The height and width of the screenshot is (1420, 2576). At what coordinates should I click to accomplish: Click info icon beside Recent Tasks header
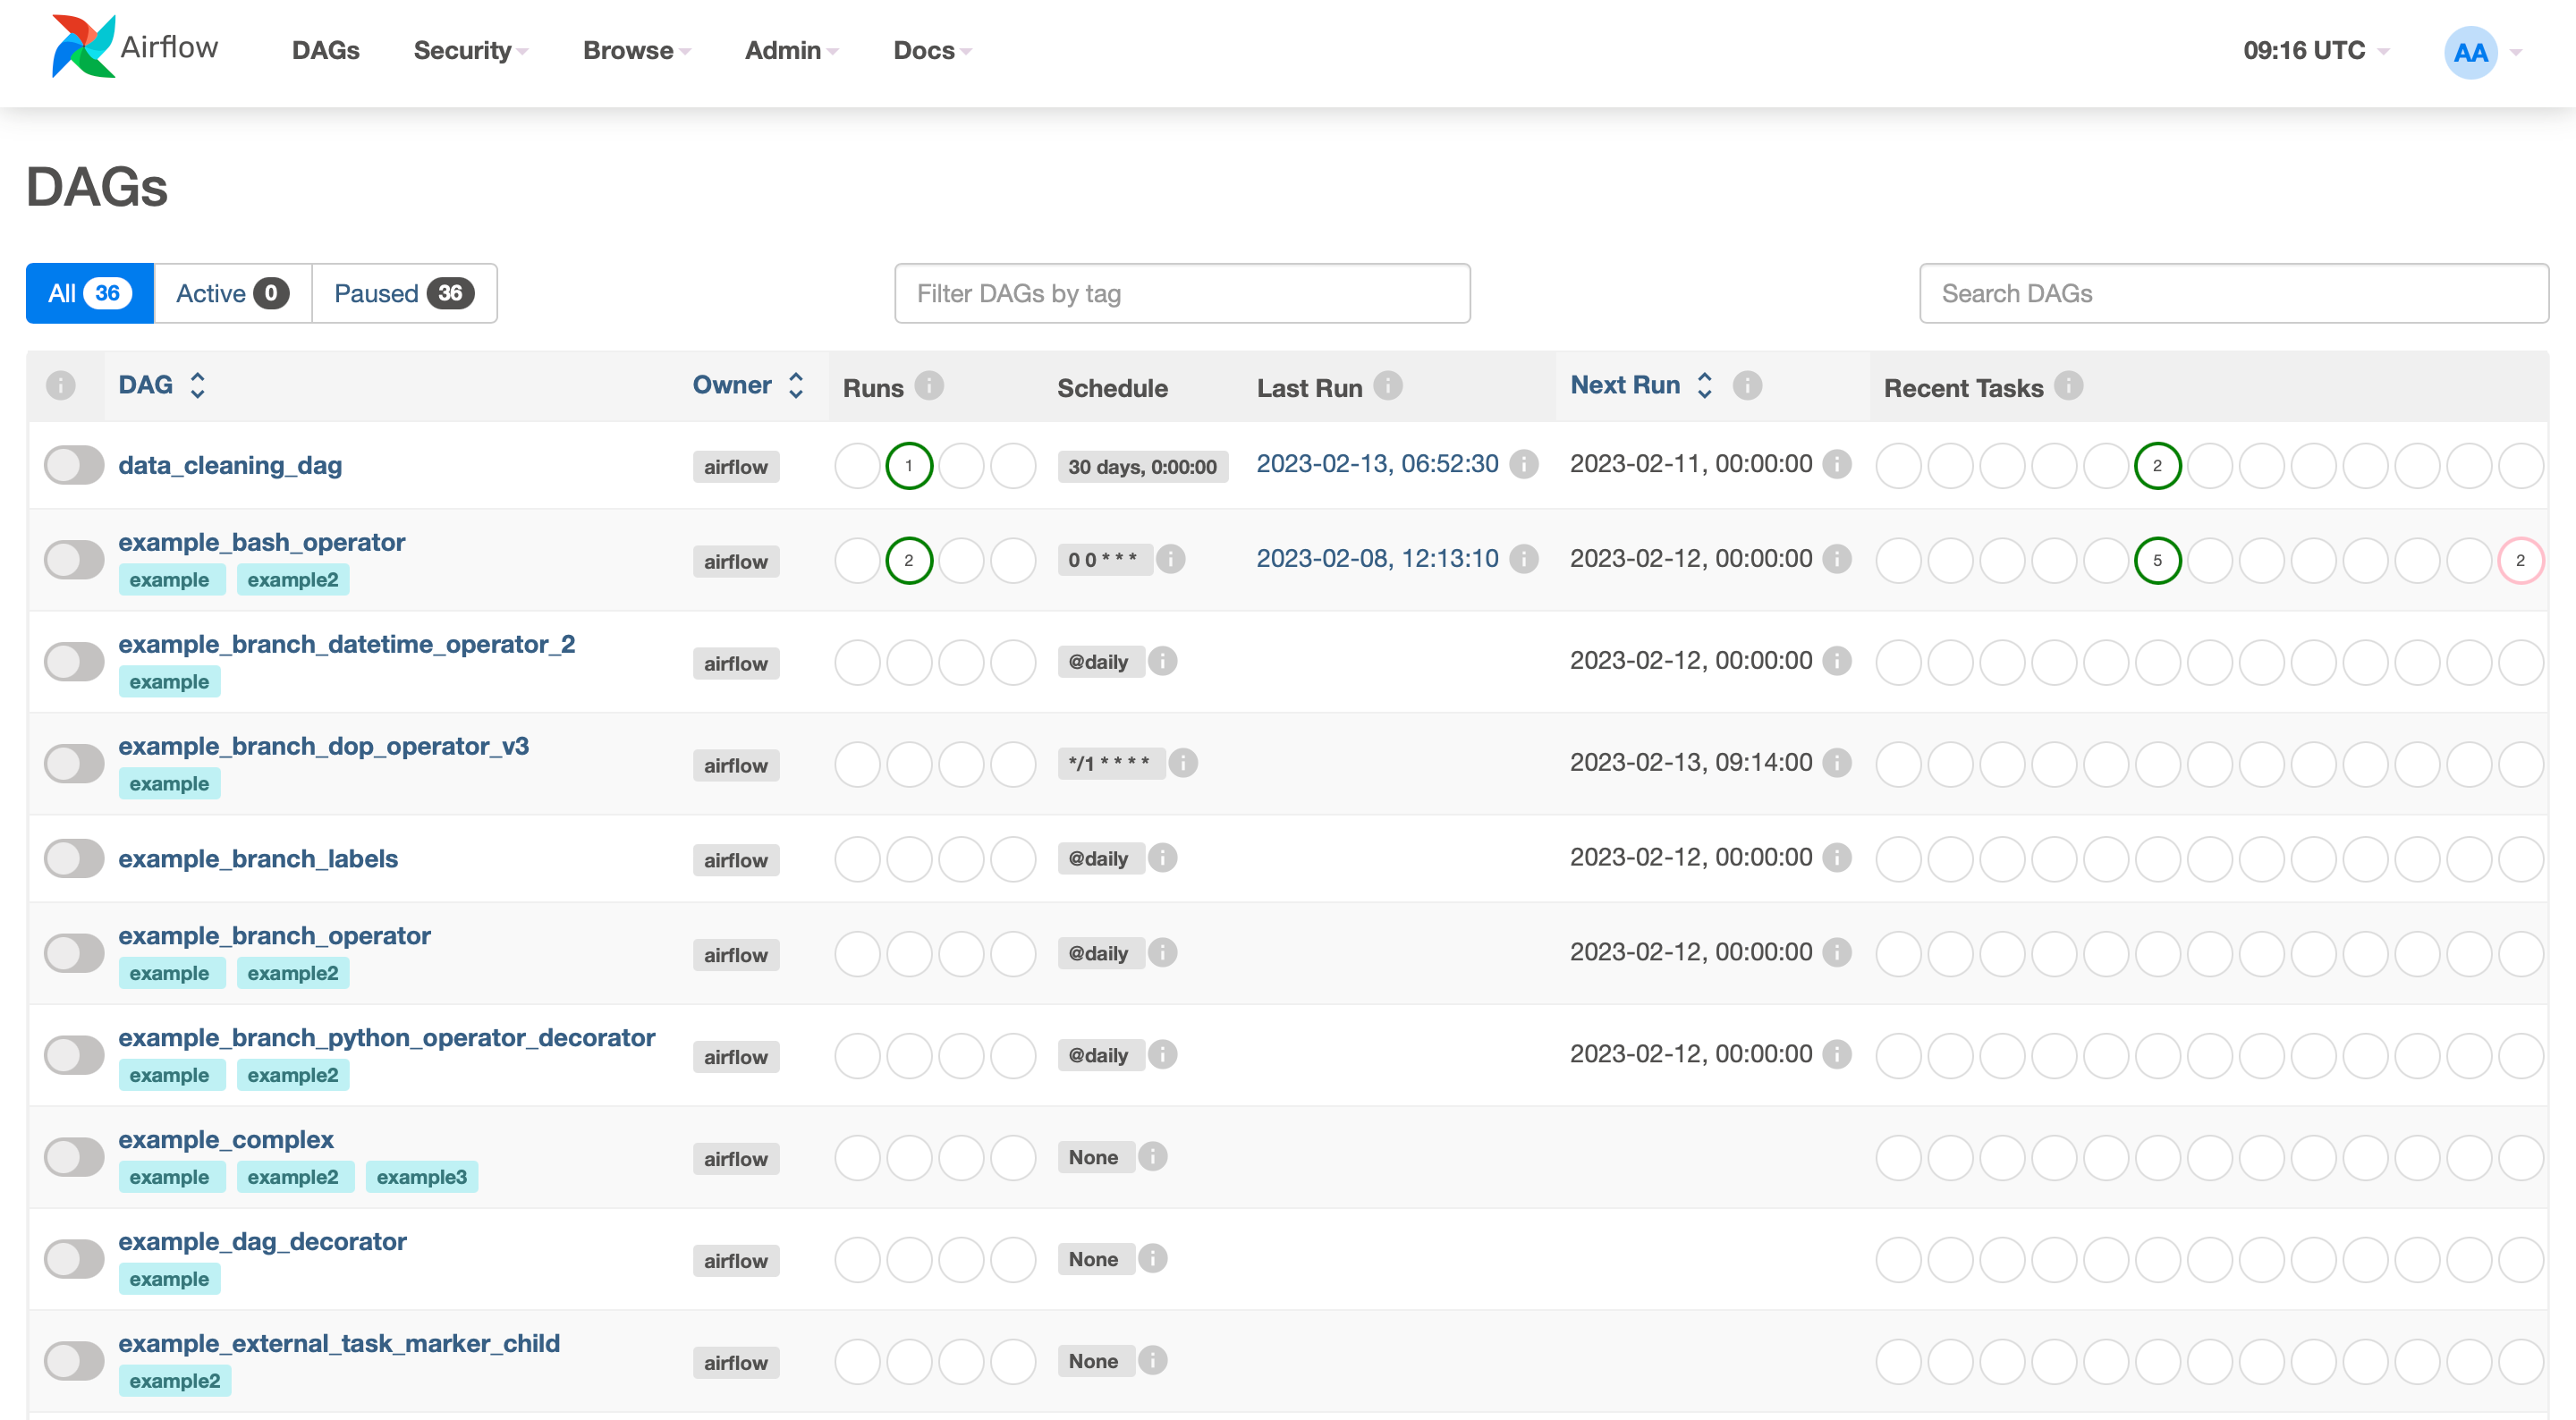[2069, 385]
